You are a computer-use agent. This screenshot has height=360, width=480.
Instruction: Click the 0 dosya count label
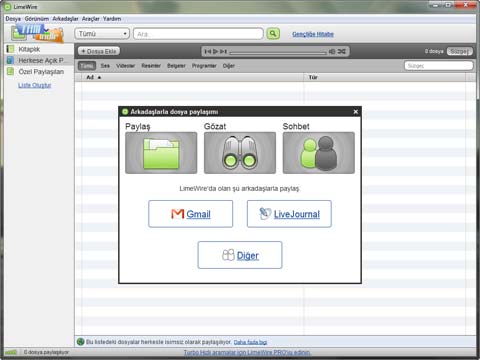click(434, 51)
